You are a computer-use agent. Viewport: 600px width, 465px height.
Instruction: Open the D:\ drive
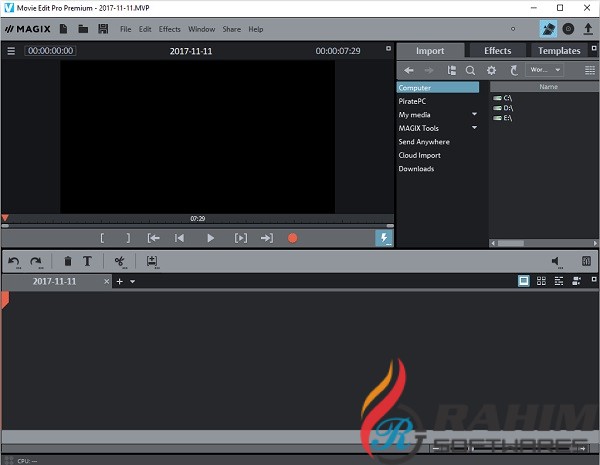coord(503,108)
